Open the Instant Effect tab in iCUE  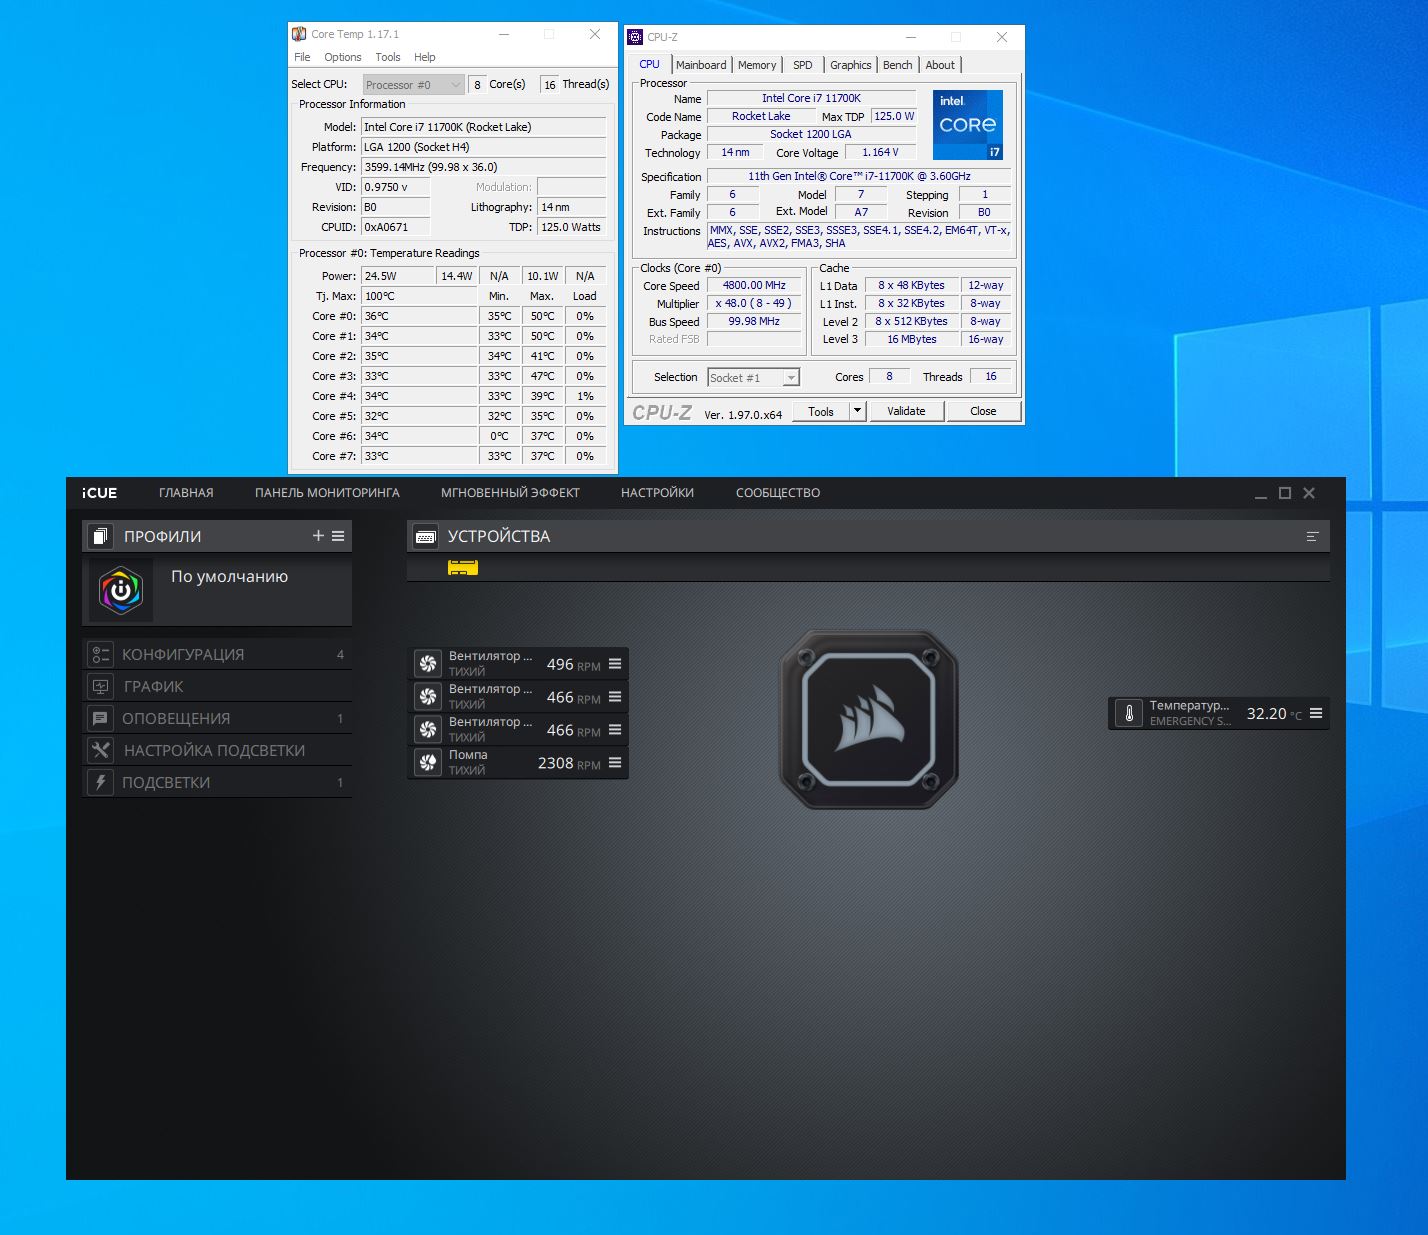[x=510, y=493]
